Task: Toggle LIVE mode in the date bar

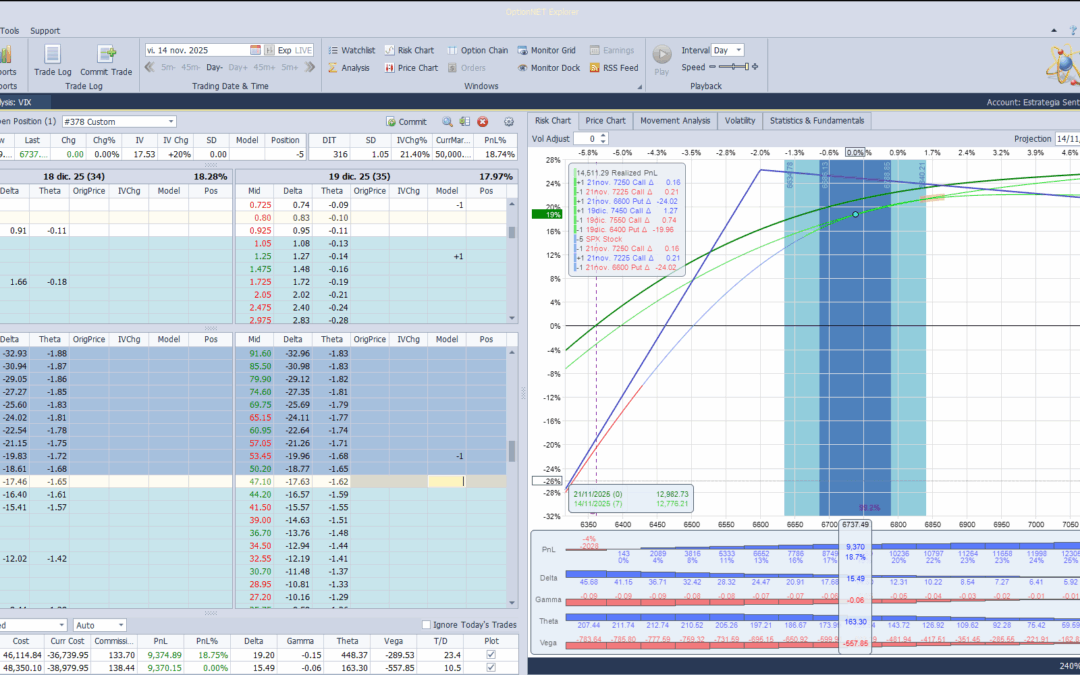Action: coord(304,50)
